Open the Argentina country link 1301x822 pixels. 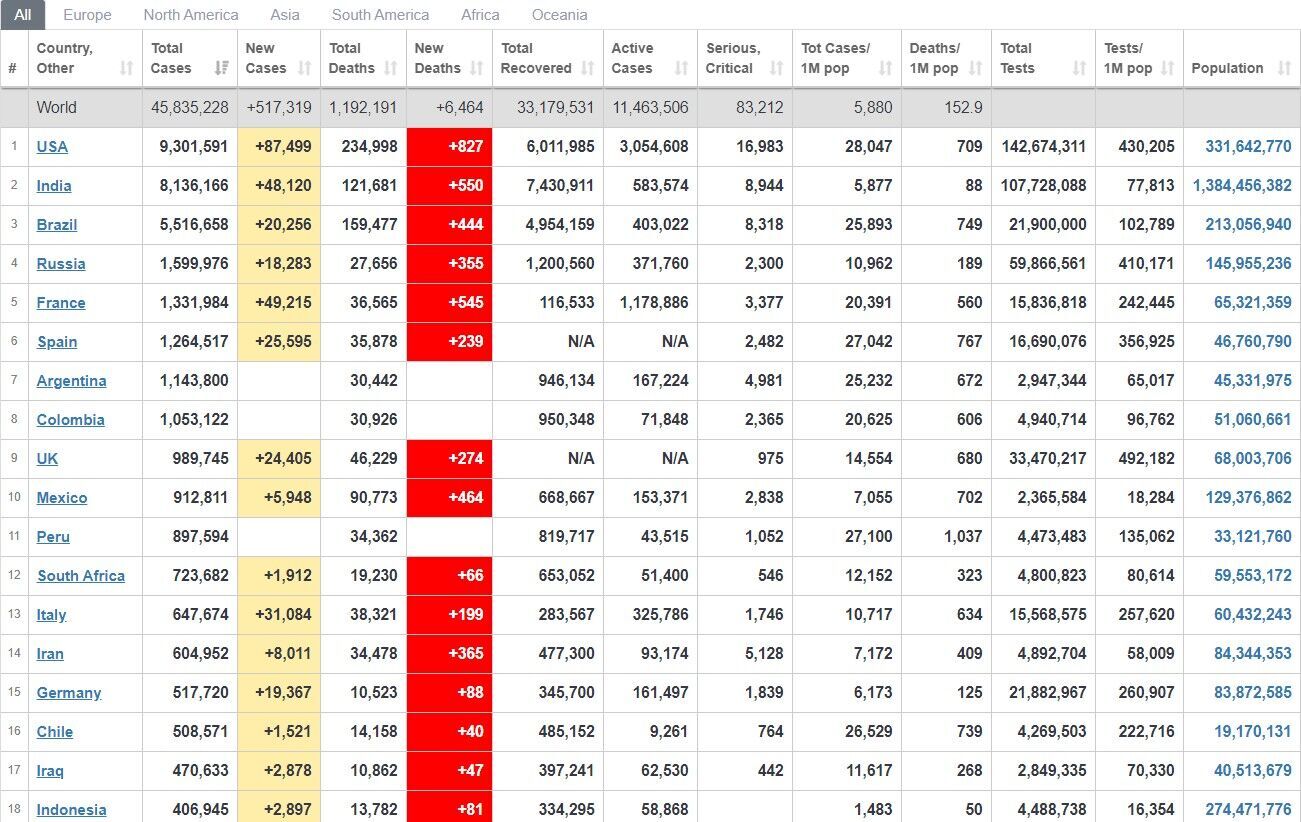pyautogui.click(x=71, y=381)
